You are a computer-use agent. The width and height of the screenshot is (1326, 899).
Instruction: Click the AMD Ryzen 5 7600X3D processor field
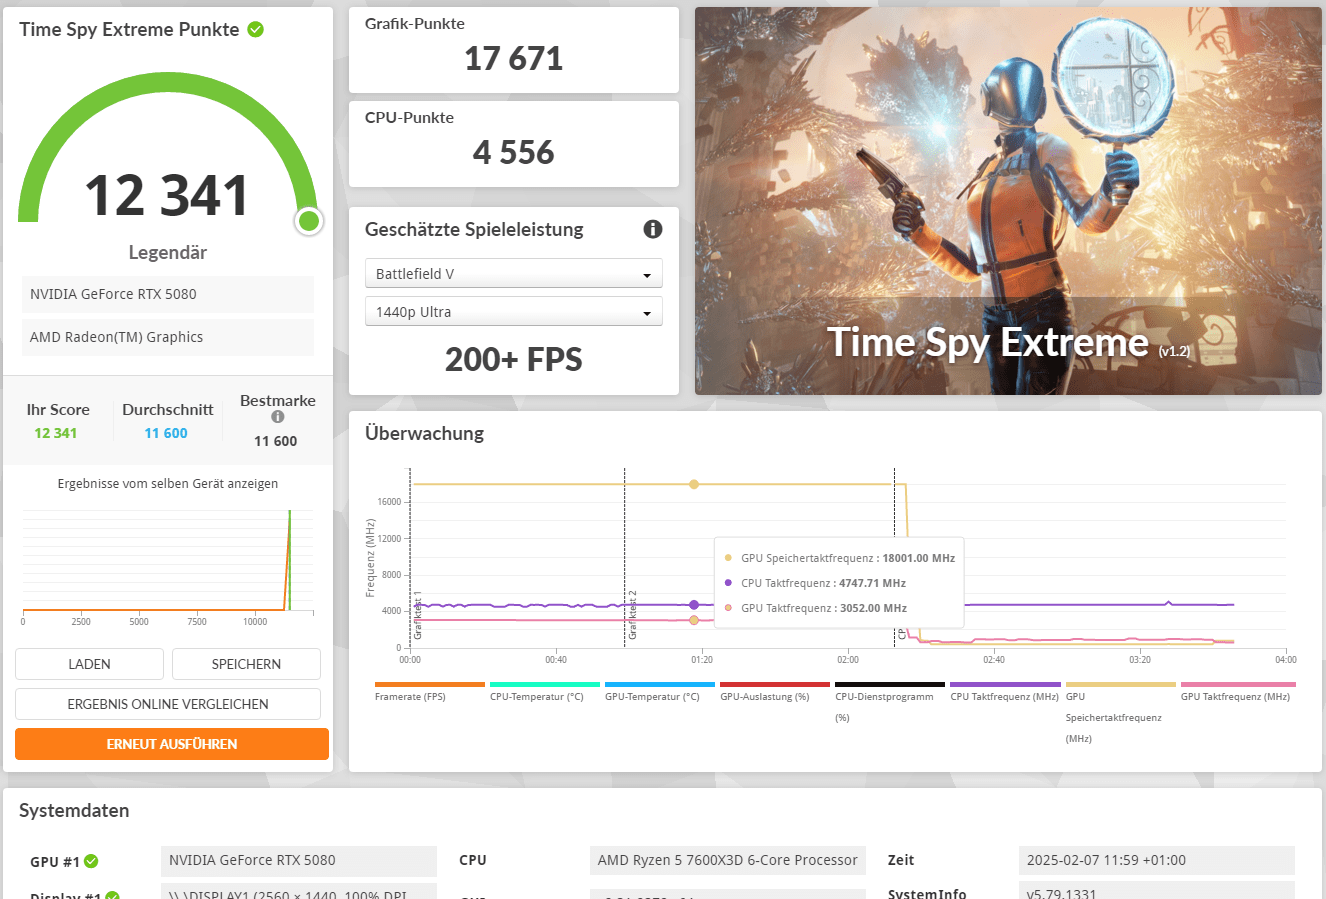click(x=728, y=860)
